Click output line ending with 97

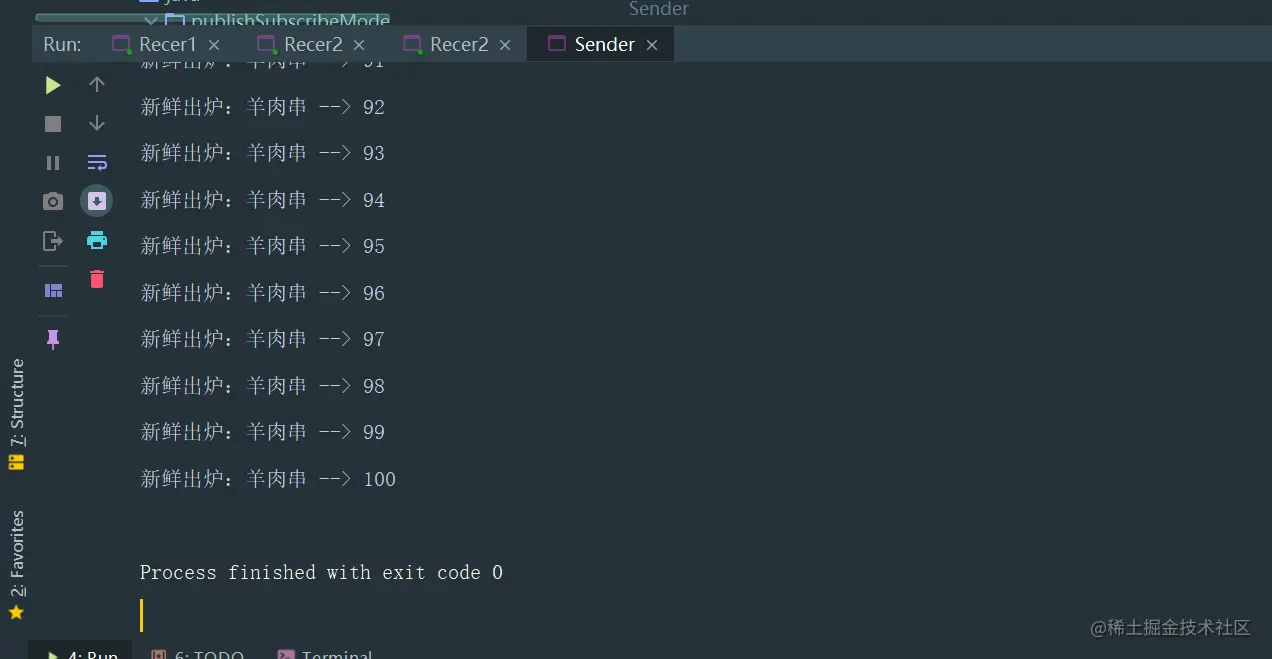(263, 339)
